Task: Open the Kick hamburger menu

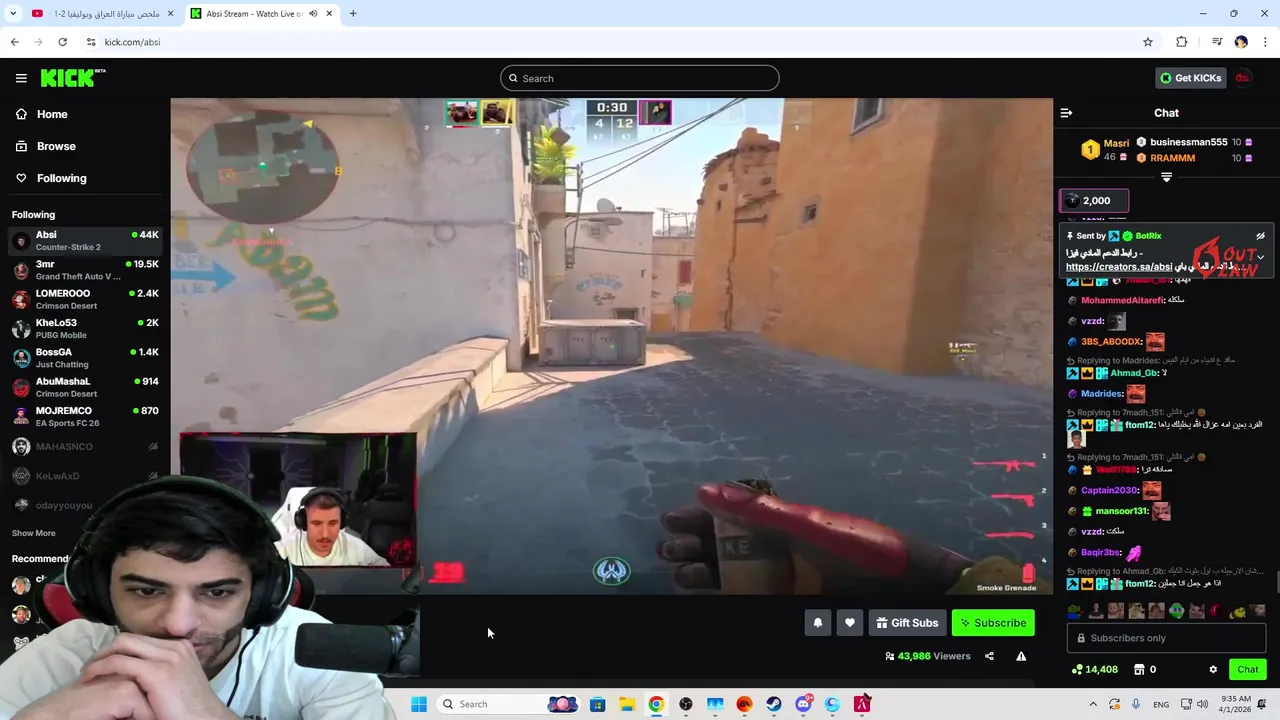Action: (x=21, y=78)
